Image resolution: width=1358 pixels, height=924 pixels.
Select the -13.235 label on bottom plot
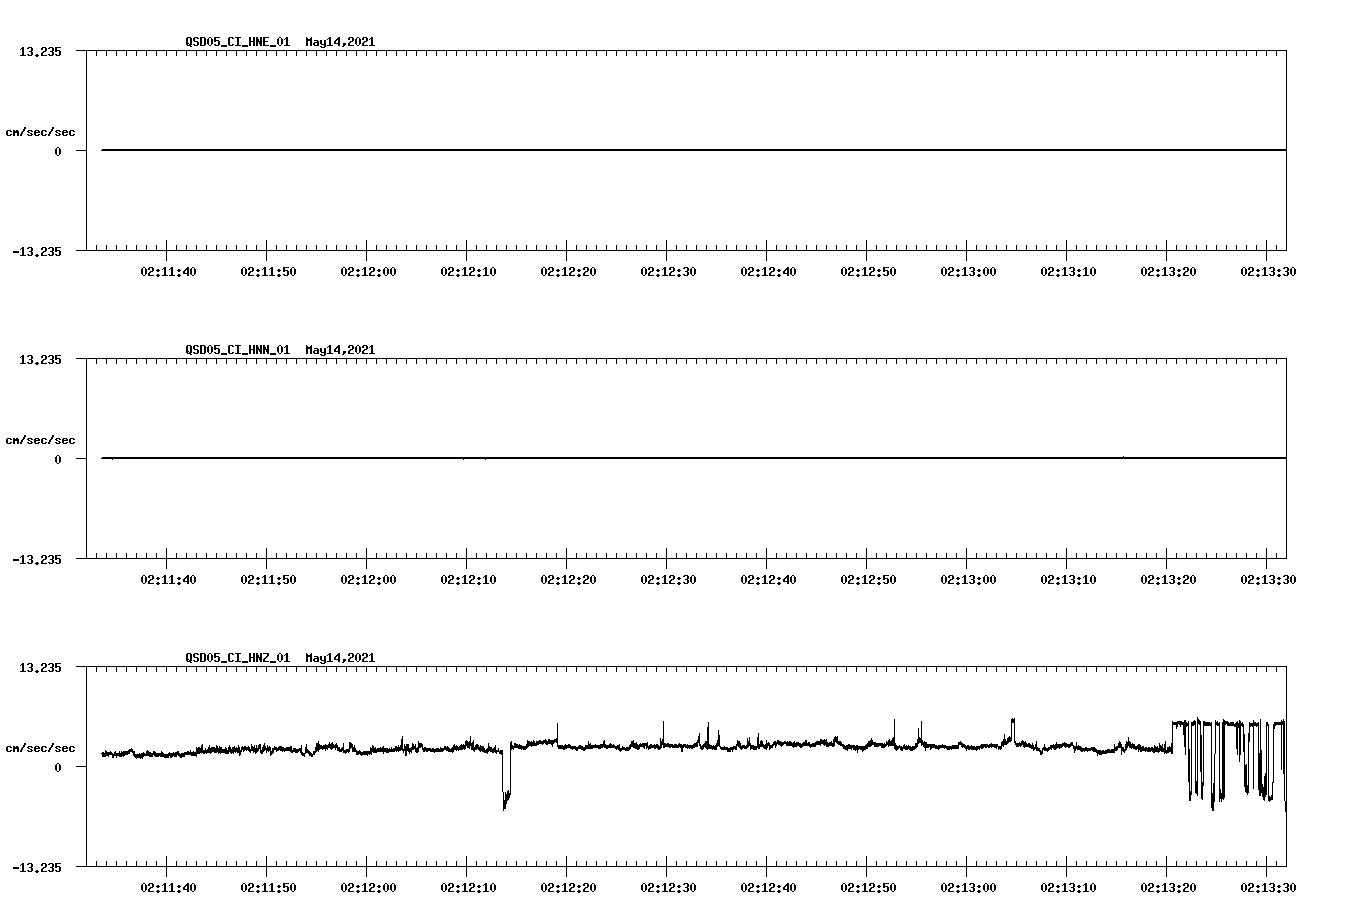38,866
